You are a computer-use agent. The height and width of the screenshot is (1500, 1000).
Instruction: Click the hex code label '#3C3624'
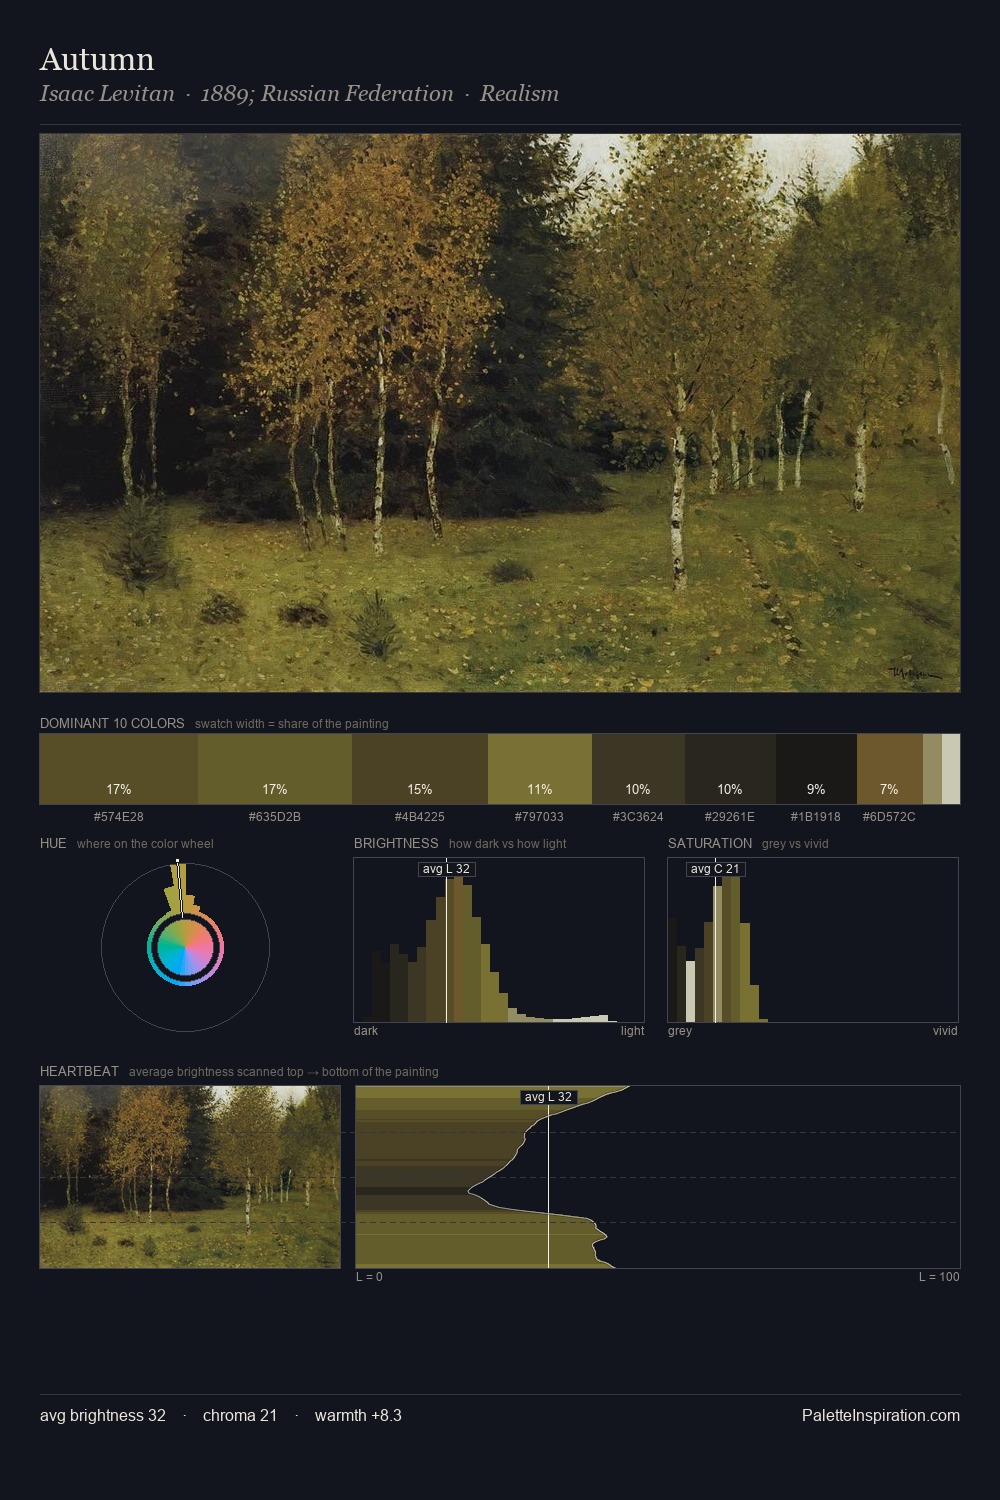click(638, 817)
